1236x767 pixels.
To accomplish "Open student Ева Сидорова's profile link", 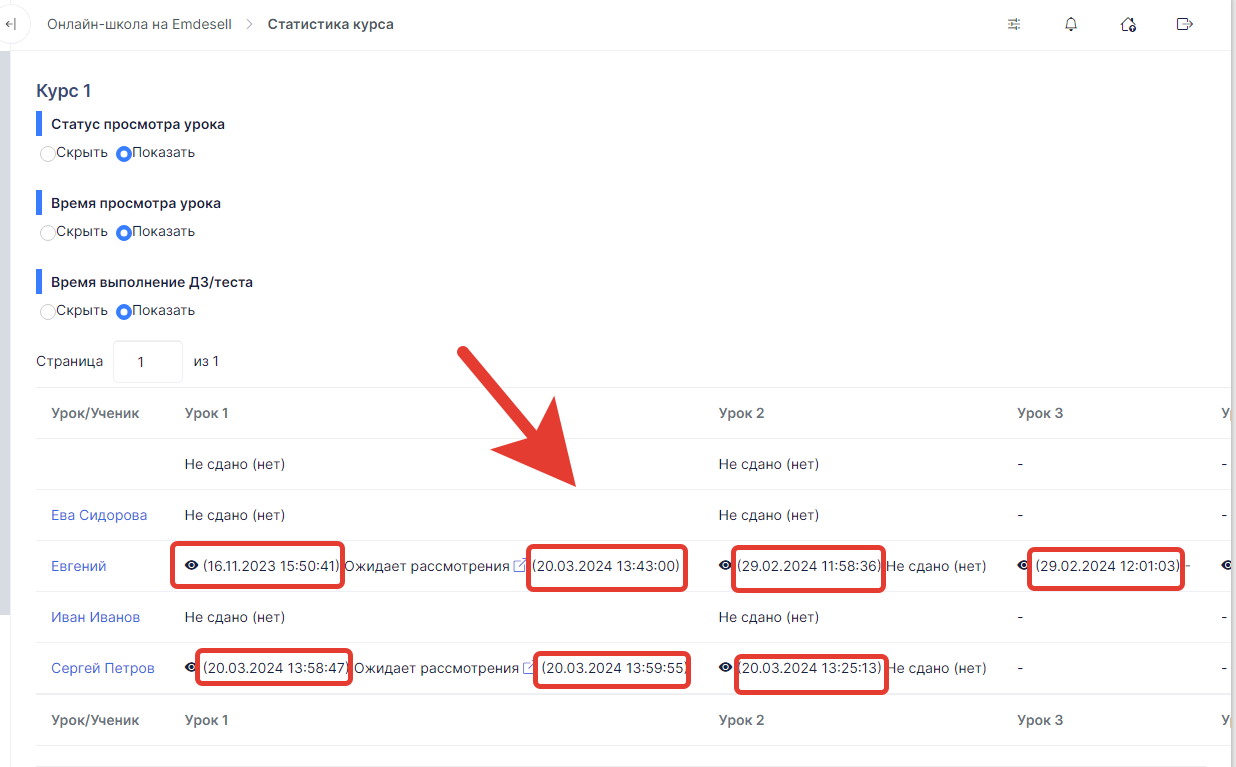I will pos(99,515).
